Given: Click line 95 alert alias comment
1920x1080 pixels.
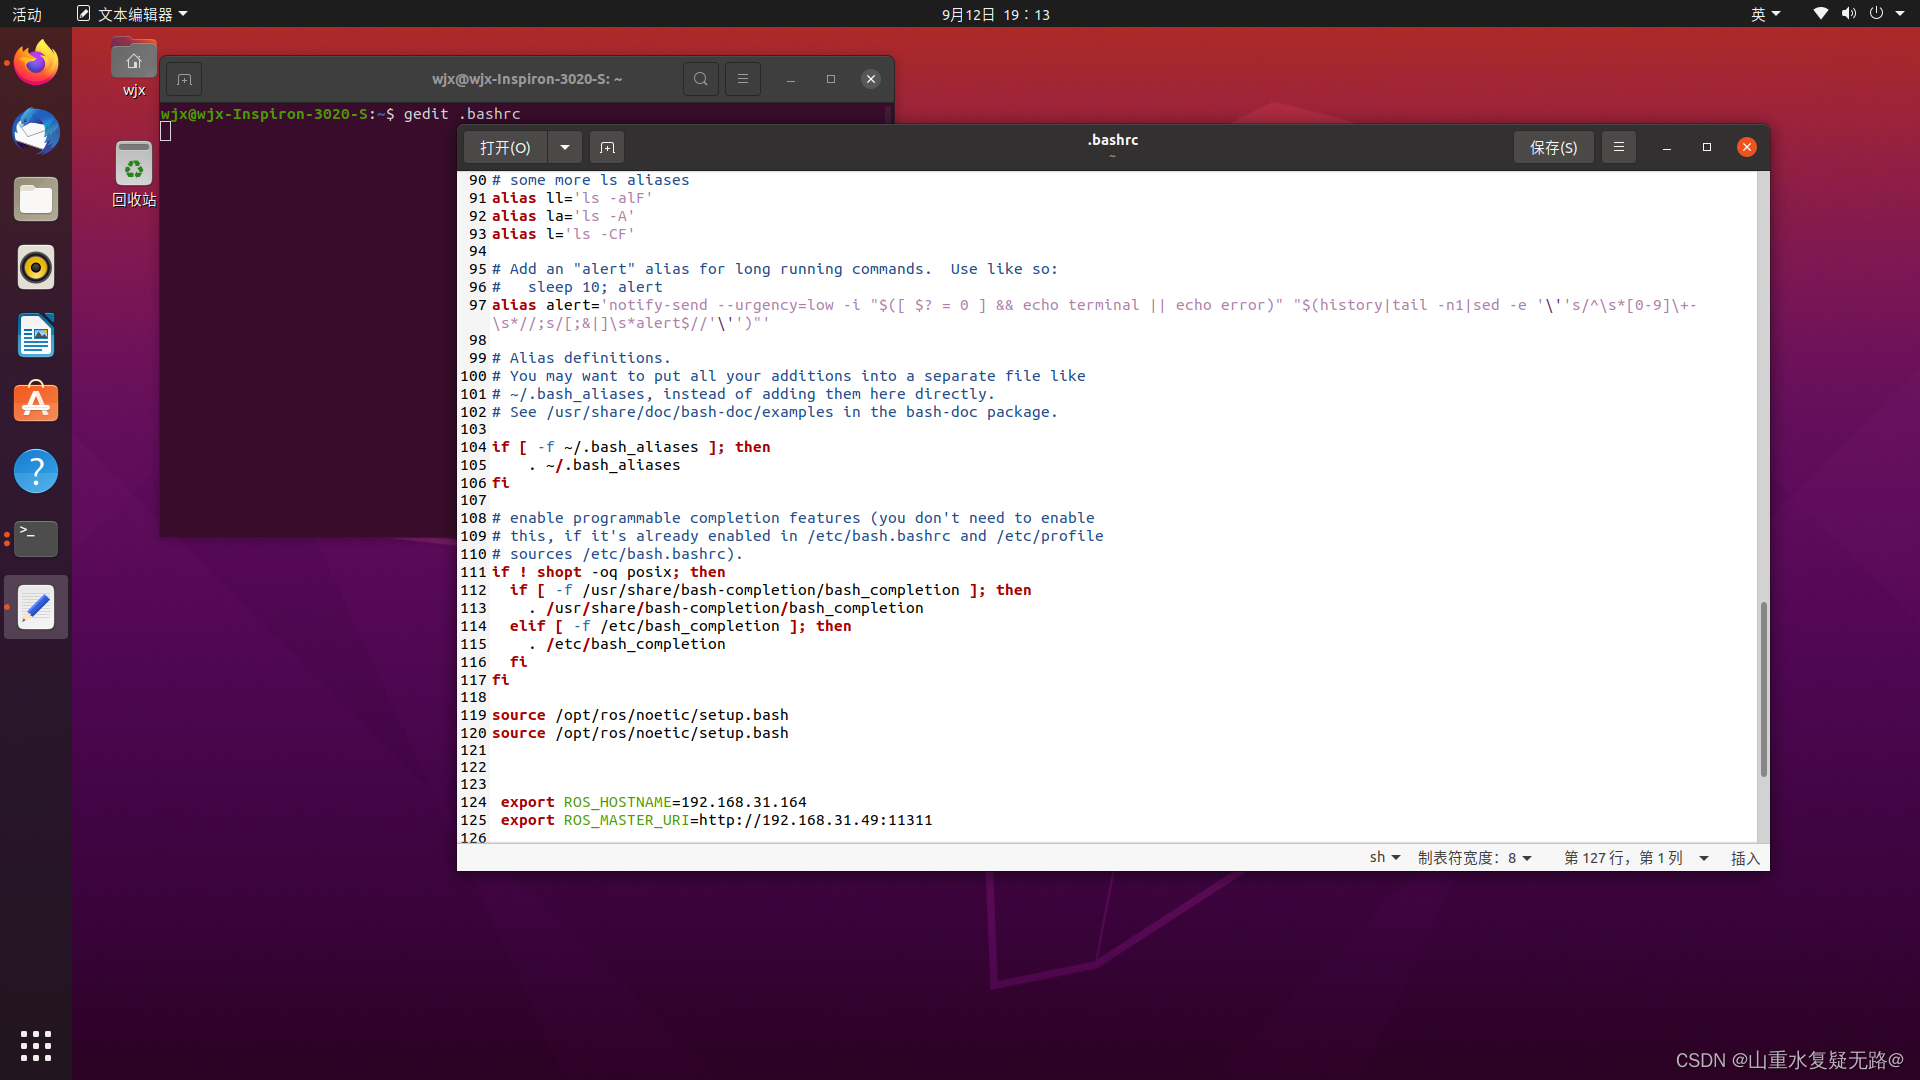Looking at the screenshot, I should tap(774, 269).
